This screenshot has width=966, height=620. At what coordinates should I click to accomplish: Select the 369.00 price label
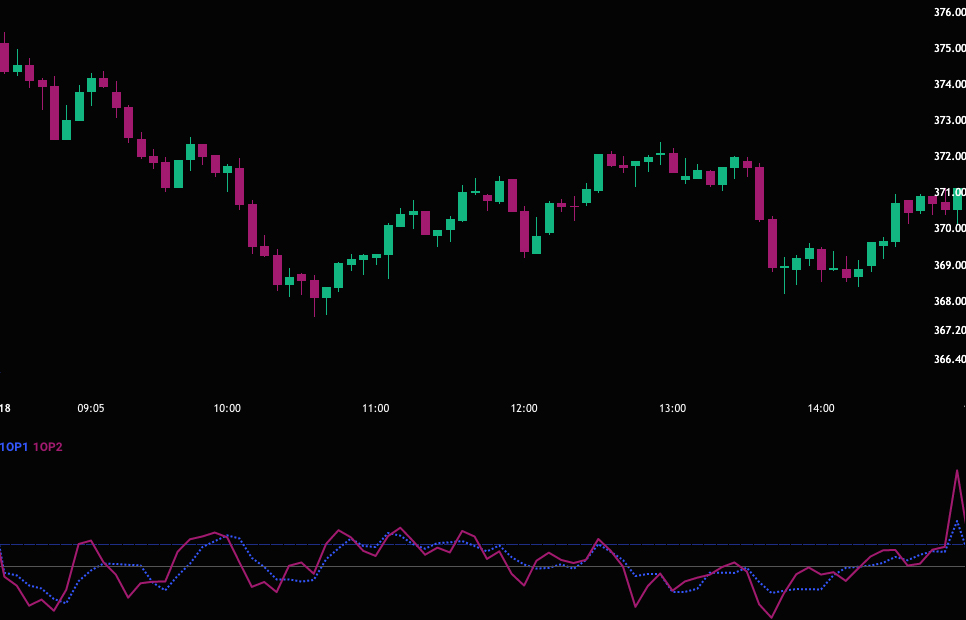[949, 265]
